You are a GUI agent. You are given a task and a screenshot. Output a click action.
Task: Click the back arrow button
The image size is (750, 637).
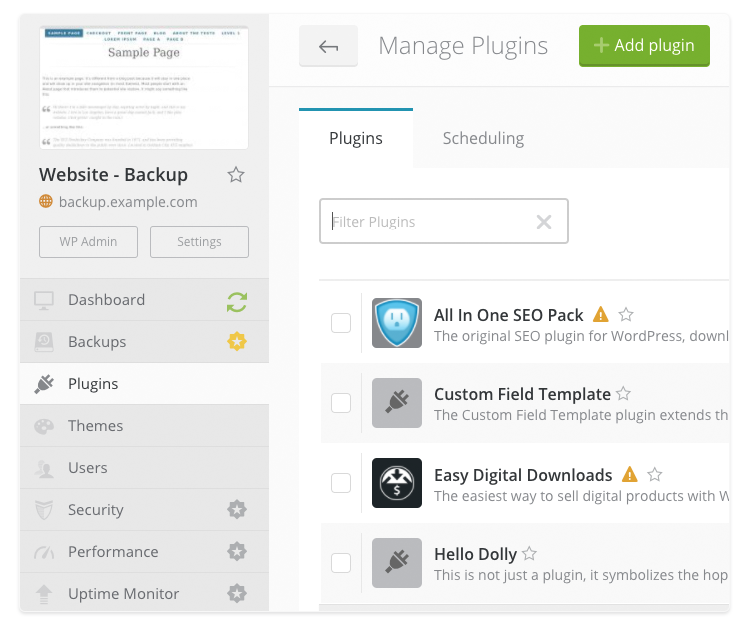coord(328,46)
